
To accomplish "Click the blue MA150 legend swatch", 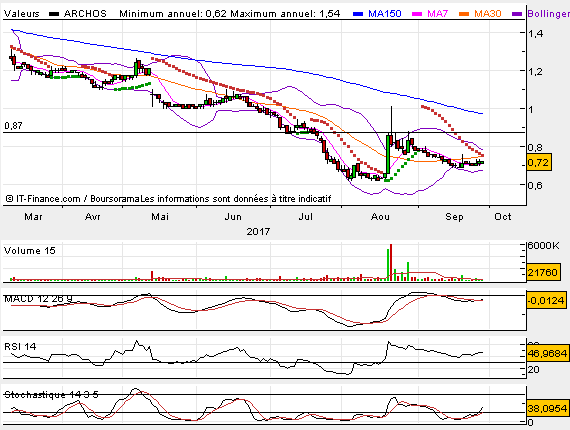I will (x=358, y=14).
